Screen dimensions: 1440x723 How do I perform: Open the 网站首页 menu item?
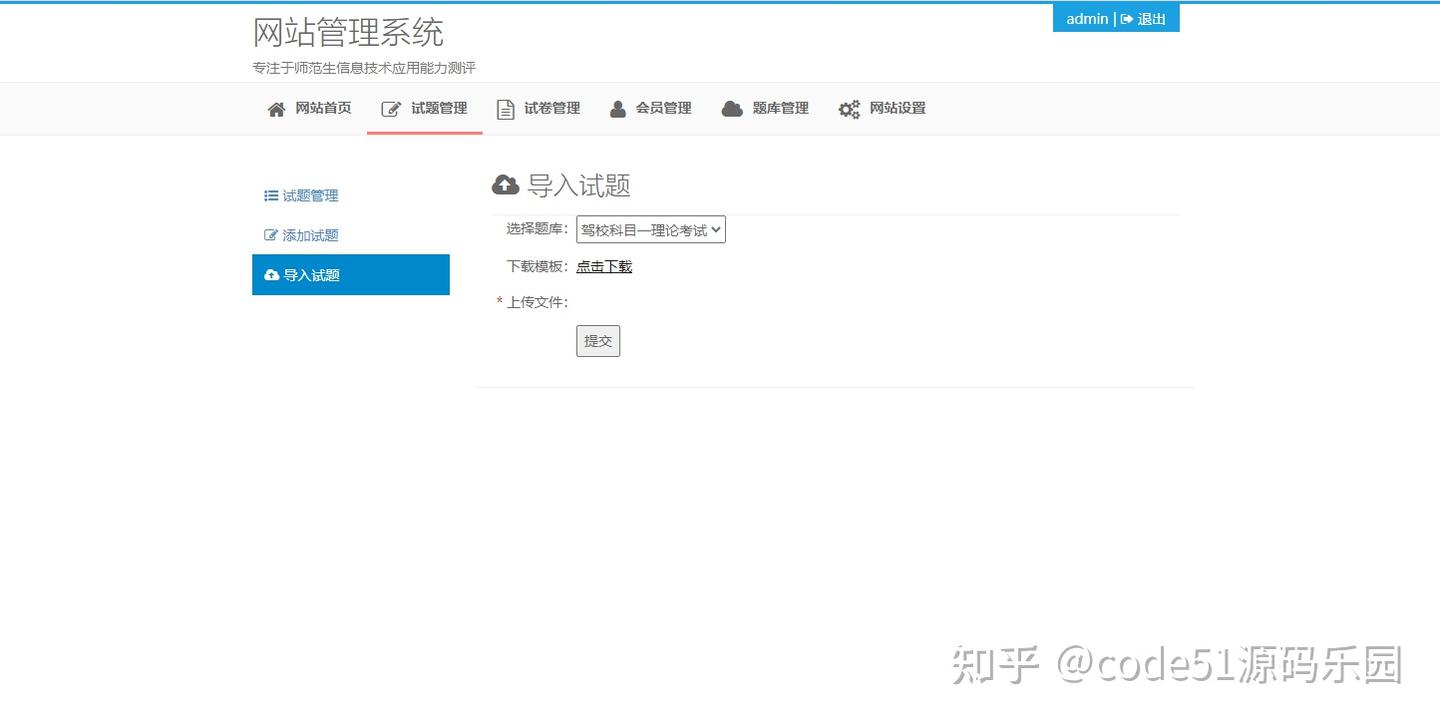[x=320, y=108]
